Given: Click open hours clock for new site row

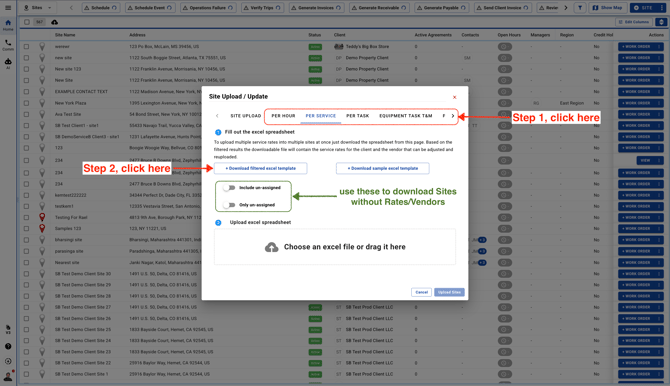Looking at the screenshot, I should (x=505, y=58).
